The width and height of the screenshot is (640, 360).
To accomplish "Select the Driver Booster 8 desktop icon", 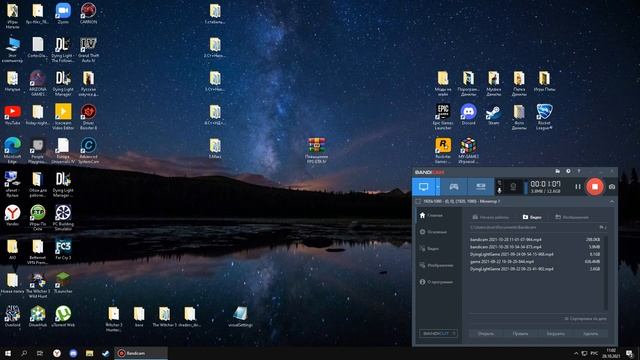I will [x=88, y=117].
